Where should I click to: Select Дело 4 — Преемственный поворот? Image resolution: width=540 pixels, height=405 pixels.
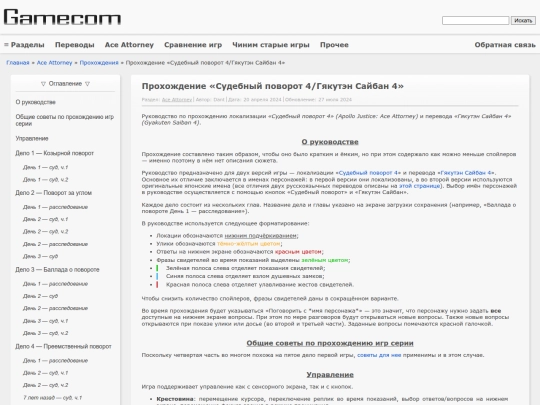point(63,346)
